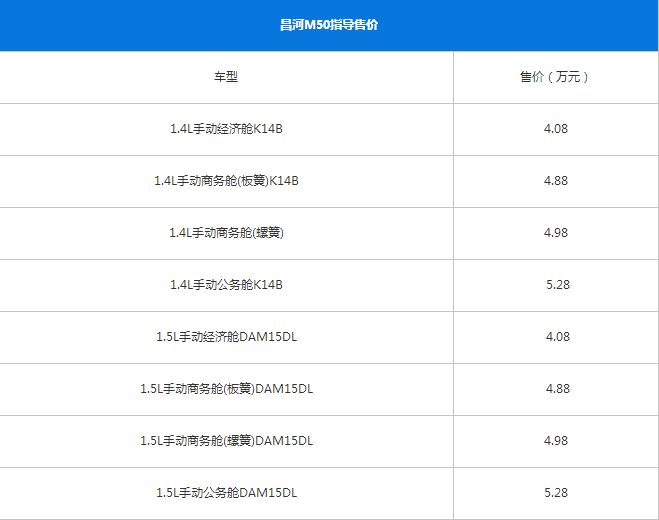Click price 5.28 for 1.5L手动公务舱DAM15DL
Viewport: 659px width, 520px height.
point(556,493)
